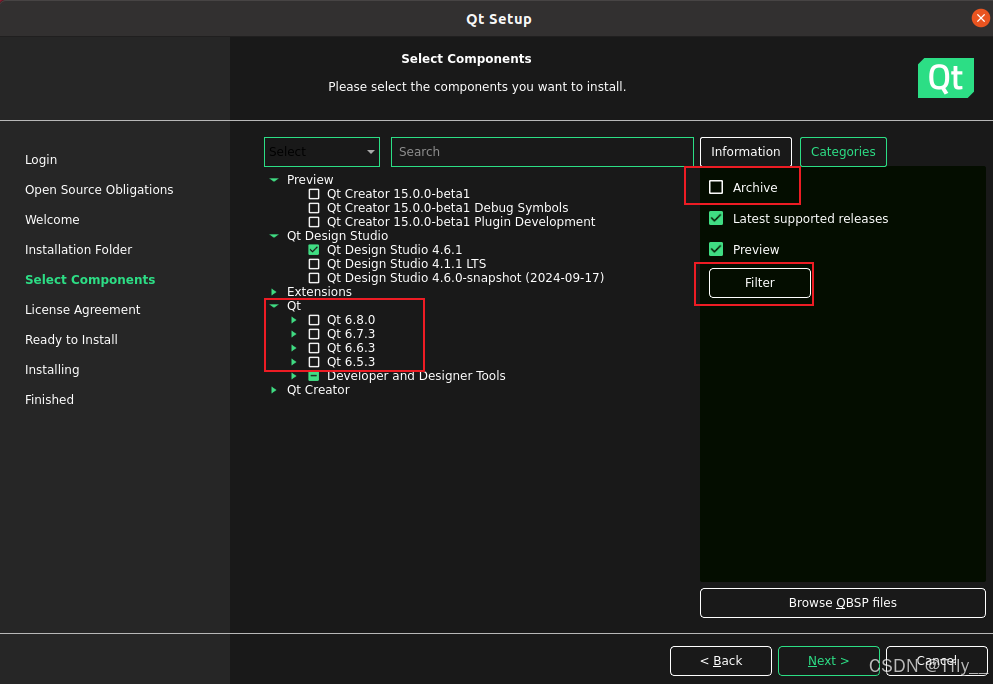The width and height of the screenshot is (993, 684).
Task: Expand the Extensions tree node
Action: pyautogui.click(x=274, y=292)
